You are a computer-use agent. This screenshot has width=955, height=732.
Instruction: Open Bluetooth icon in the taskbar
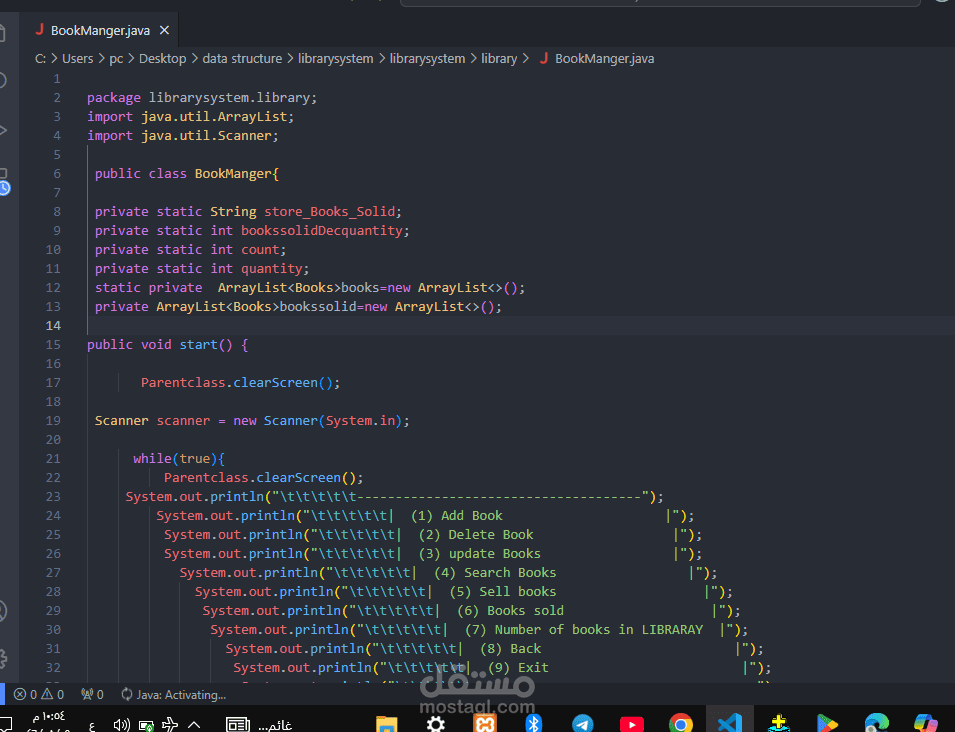coord(534,723)
